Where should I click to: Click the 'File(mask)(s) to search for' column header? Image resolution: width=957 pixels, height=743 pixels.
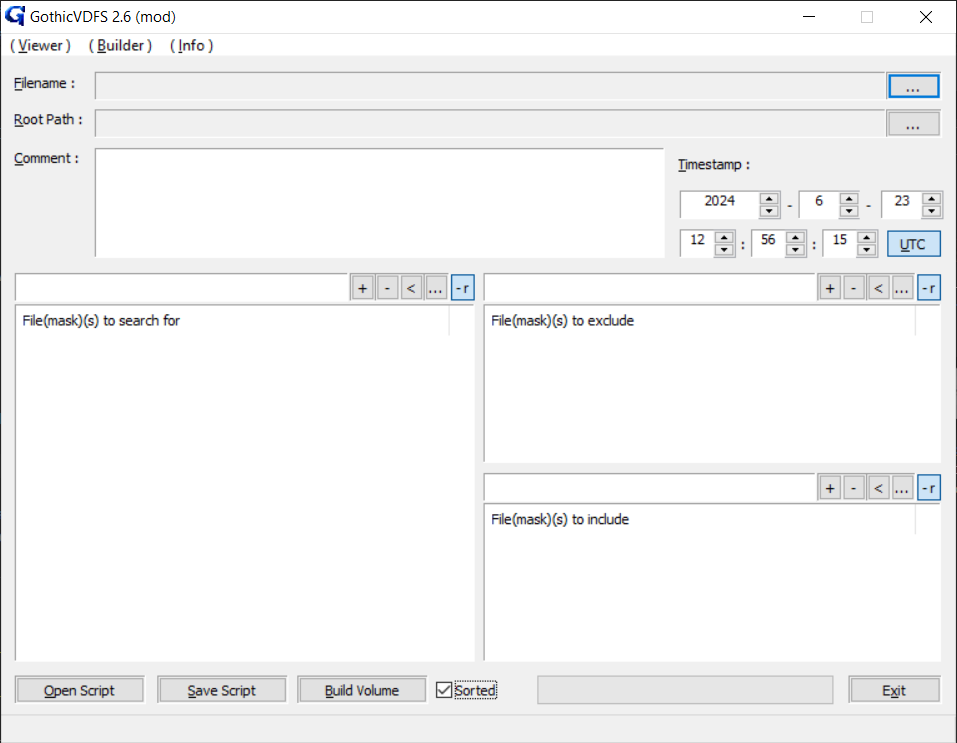point(233,321)
